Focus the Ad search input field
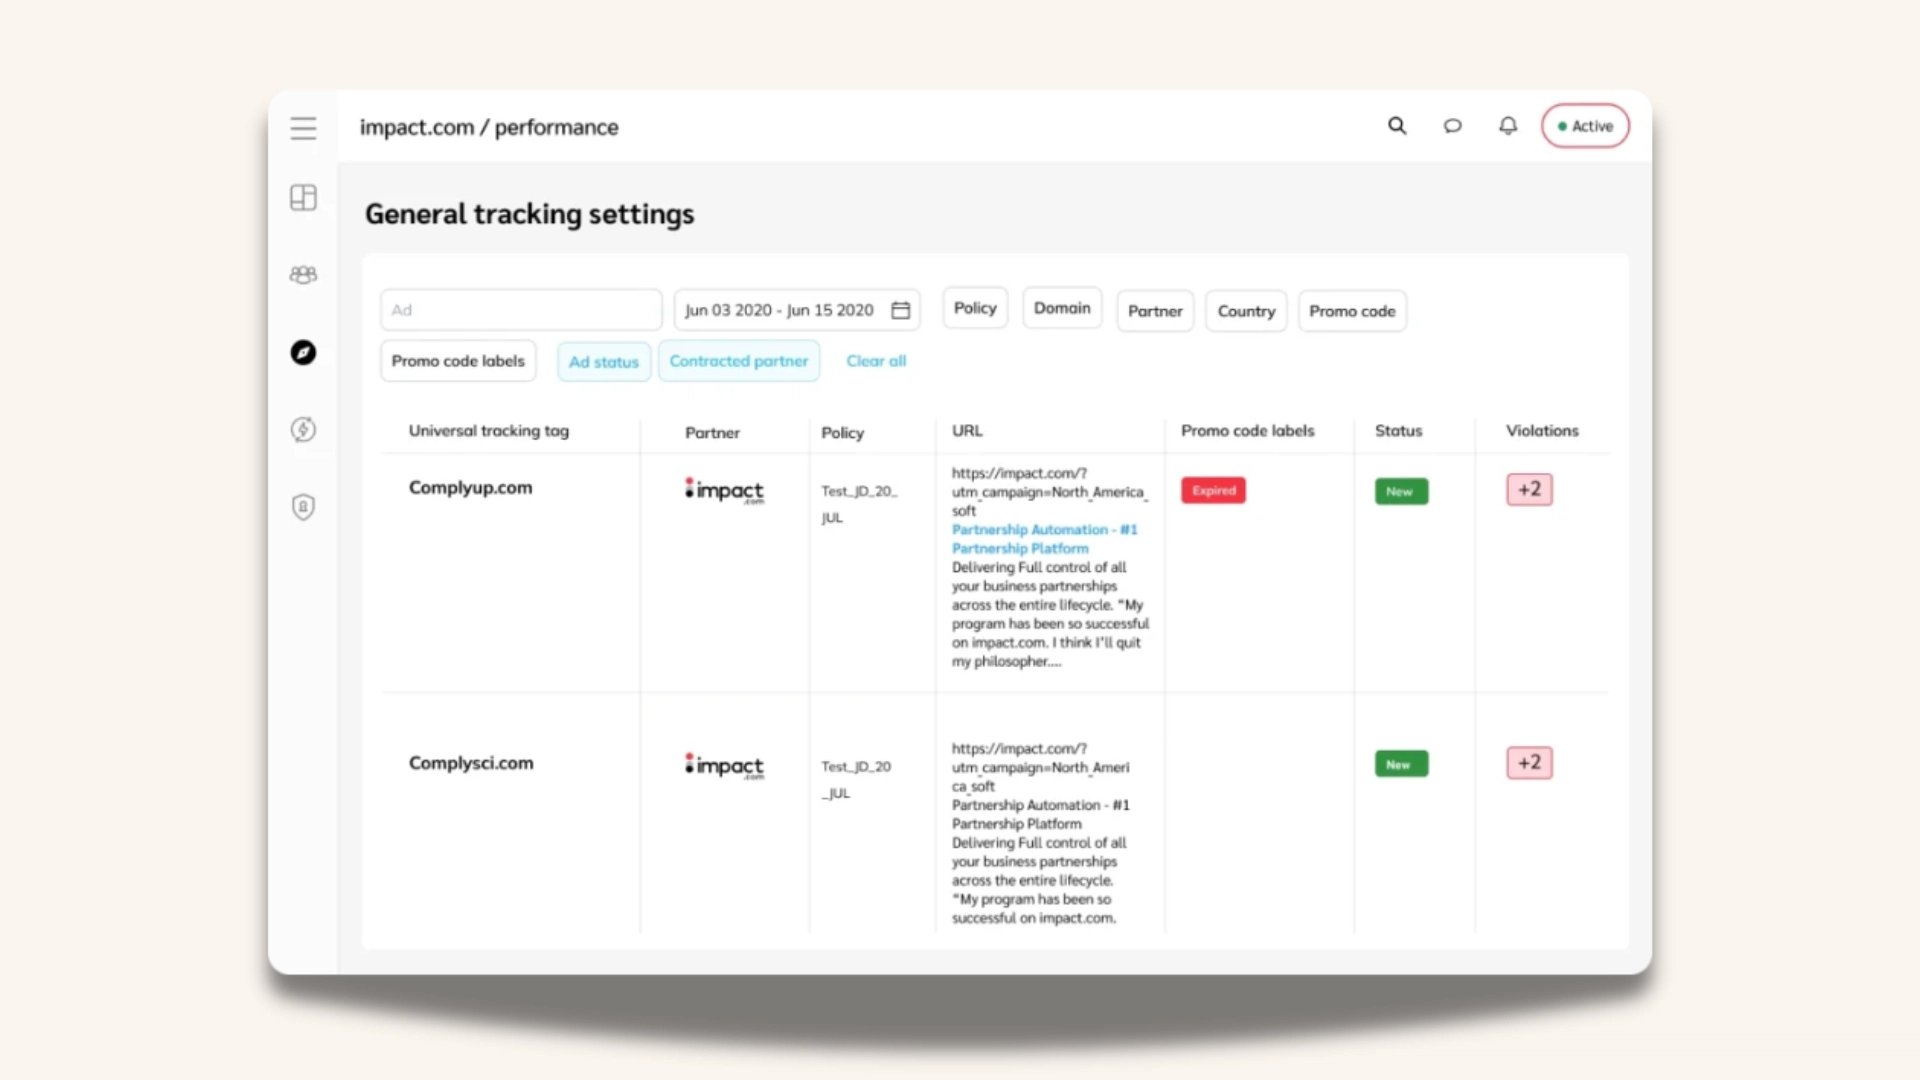Viewport: 1920px width, 1080px height. (521, 310)
